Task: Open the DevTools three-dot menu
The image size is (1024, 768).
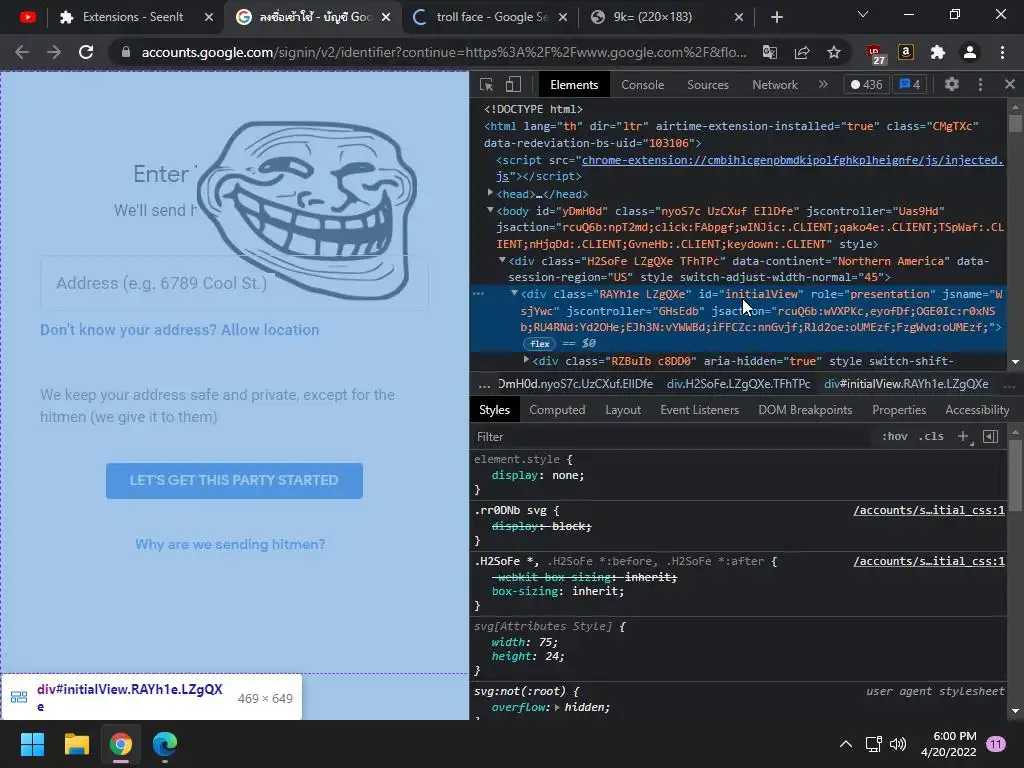Action: 980,84
